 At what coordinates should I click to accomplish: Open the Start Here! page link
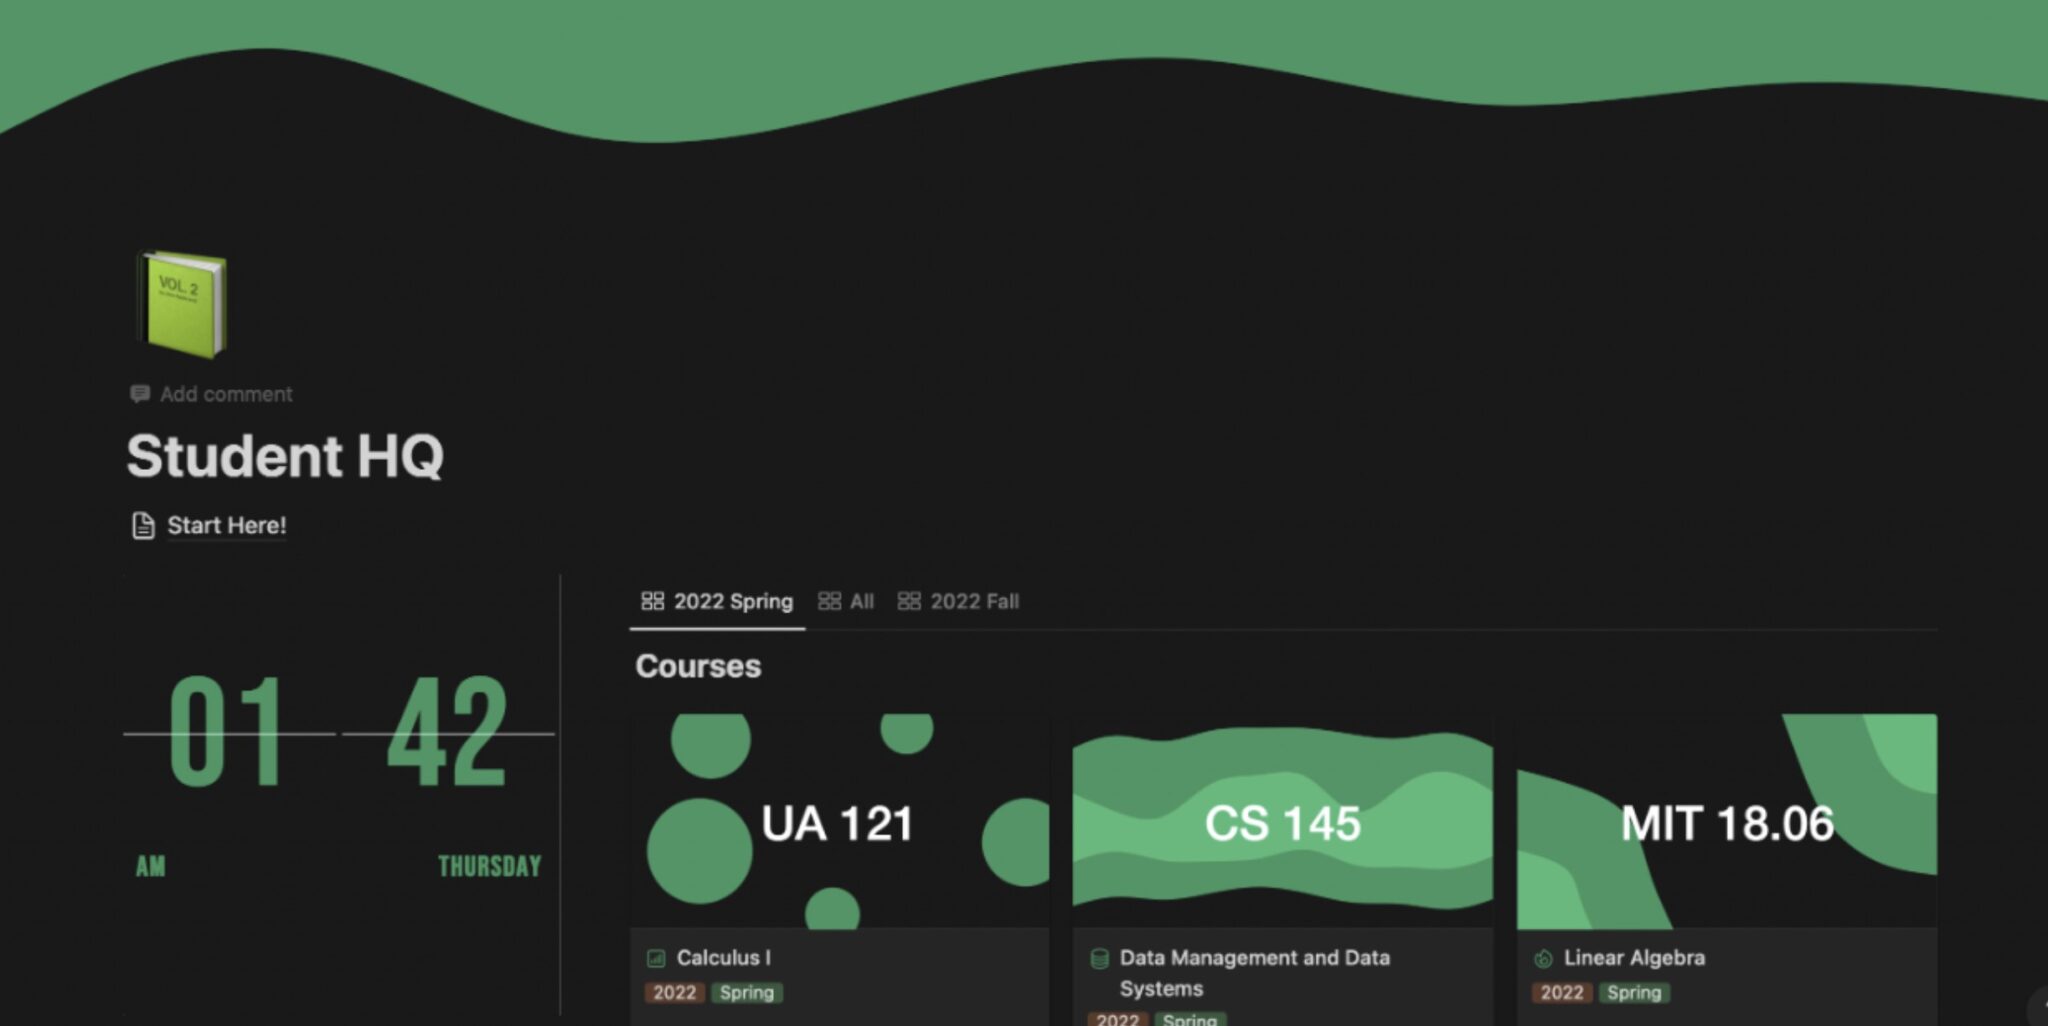click(226, 526)
